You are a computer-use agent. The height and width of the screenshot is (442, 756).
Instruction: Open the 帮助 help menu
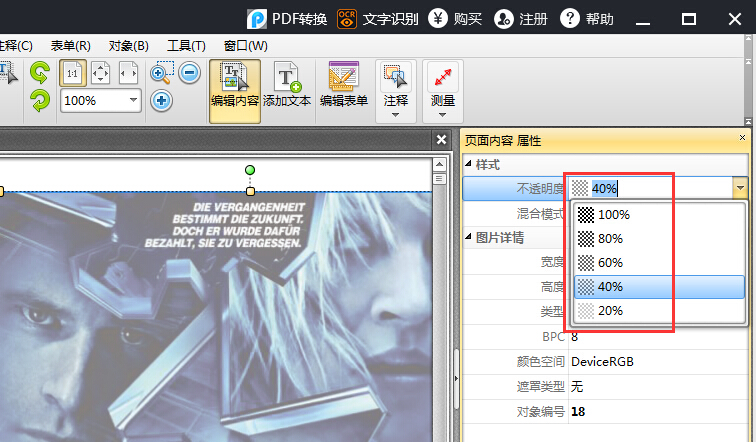point(587,19)
